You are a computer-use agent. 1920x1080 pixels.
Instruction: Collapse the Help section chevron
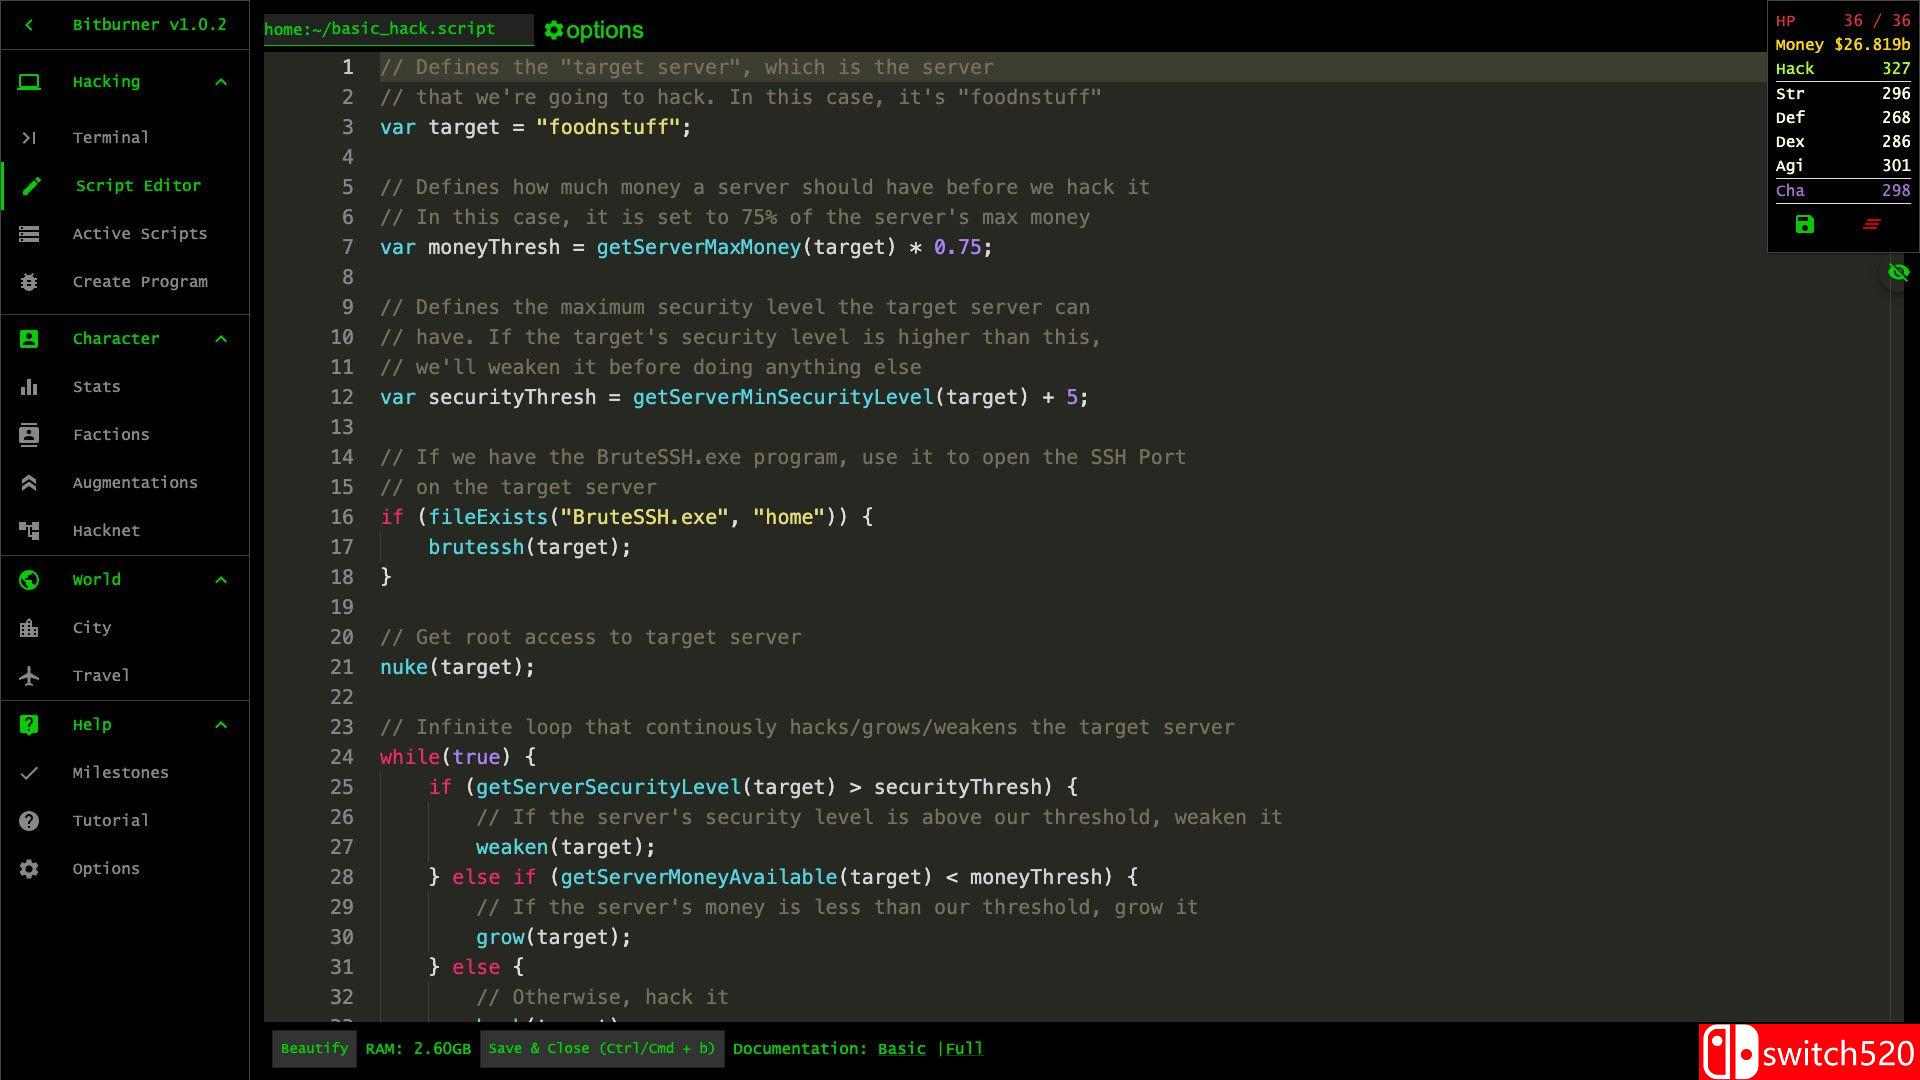point(221,725)
